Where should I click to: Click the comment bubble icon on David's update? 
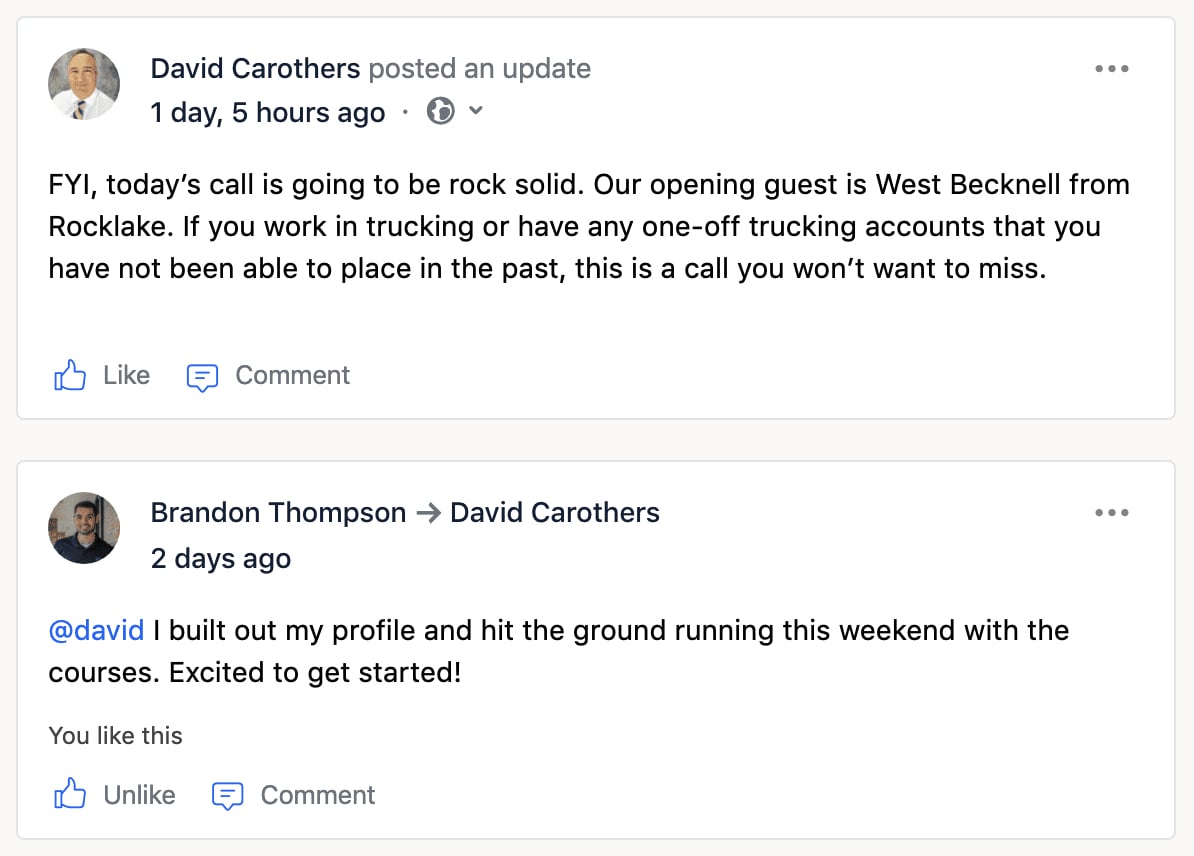[202, 377]
